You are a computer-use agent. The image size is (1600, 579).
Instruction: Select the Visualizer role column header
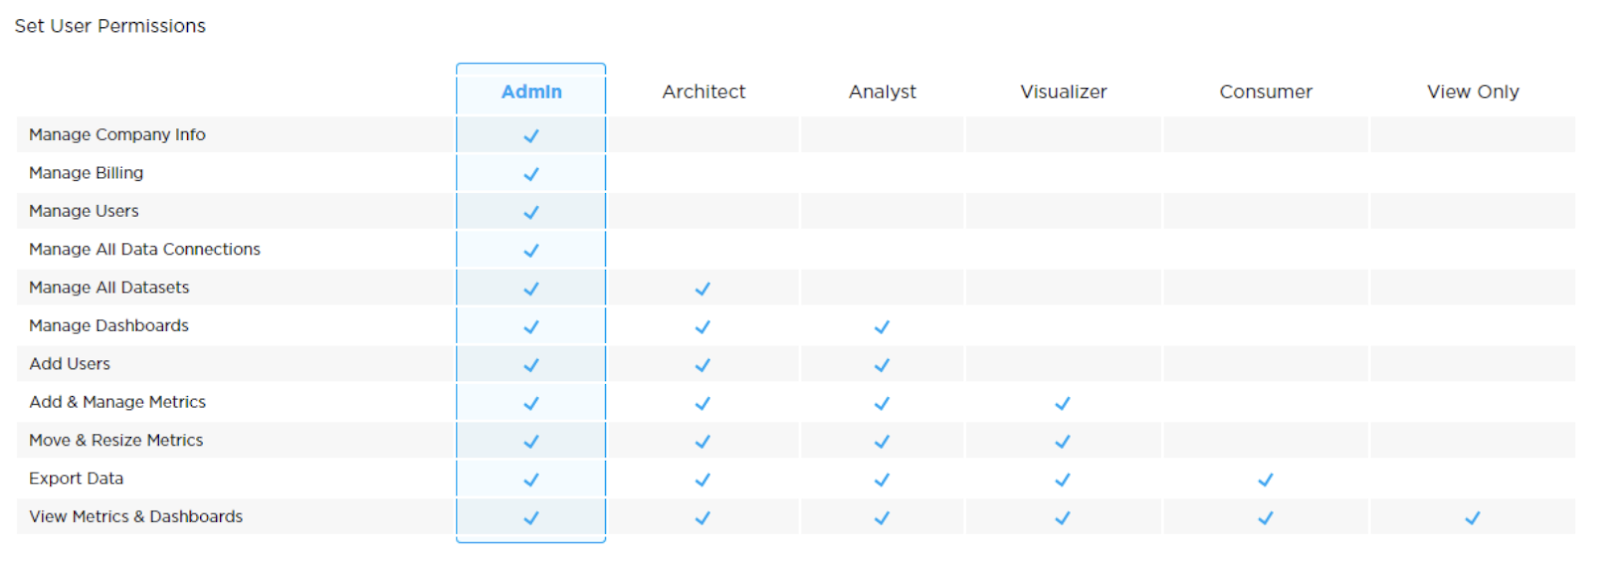(1063, 92)
